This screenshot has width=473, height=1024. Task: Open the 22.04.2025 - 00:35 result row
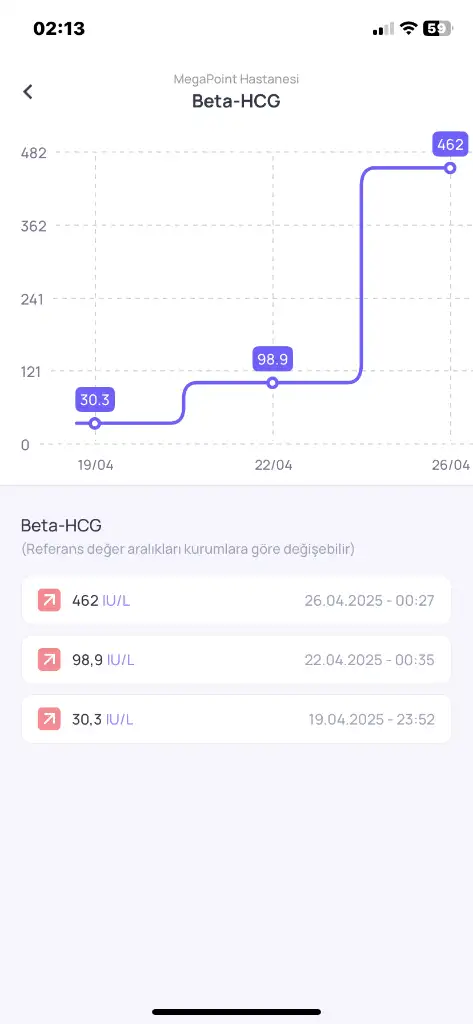236,660
